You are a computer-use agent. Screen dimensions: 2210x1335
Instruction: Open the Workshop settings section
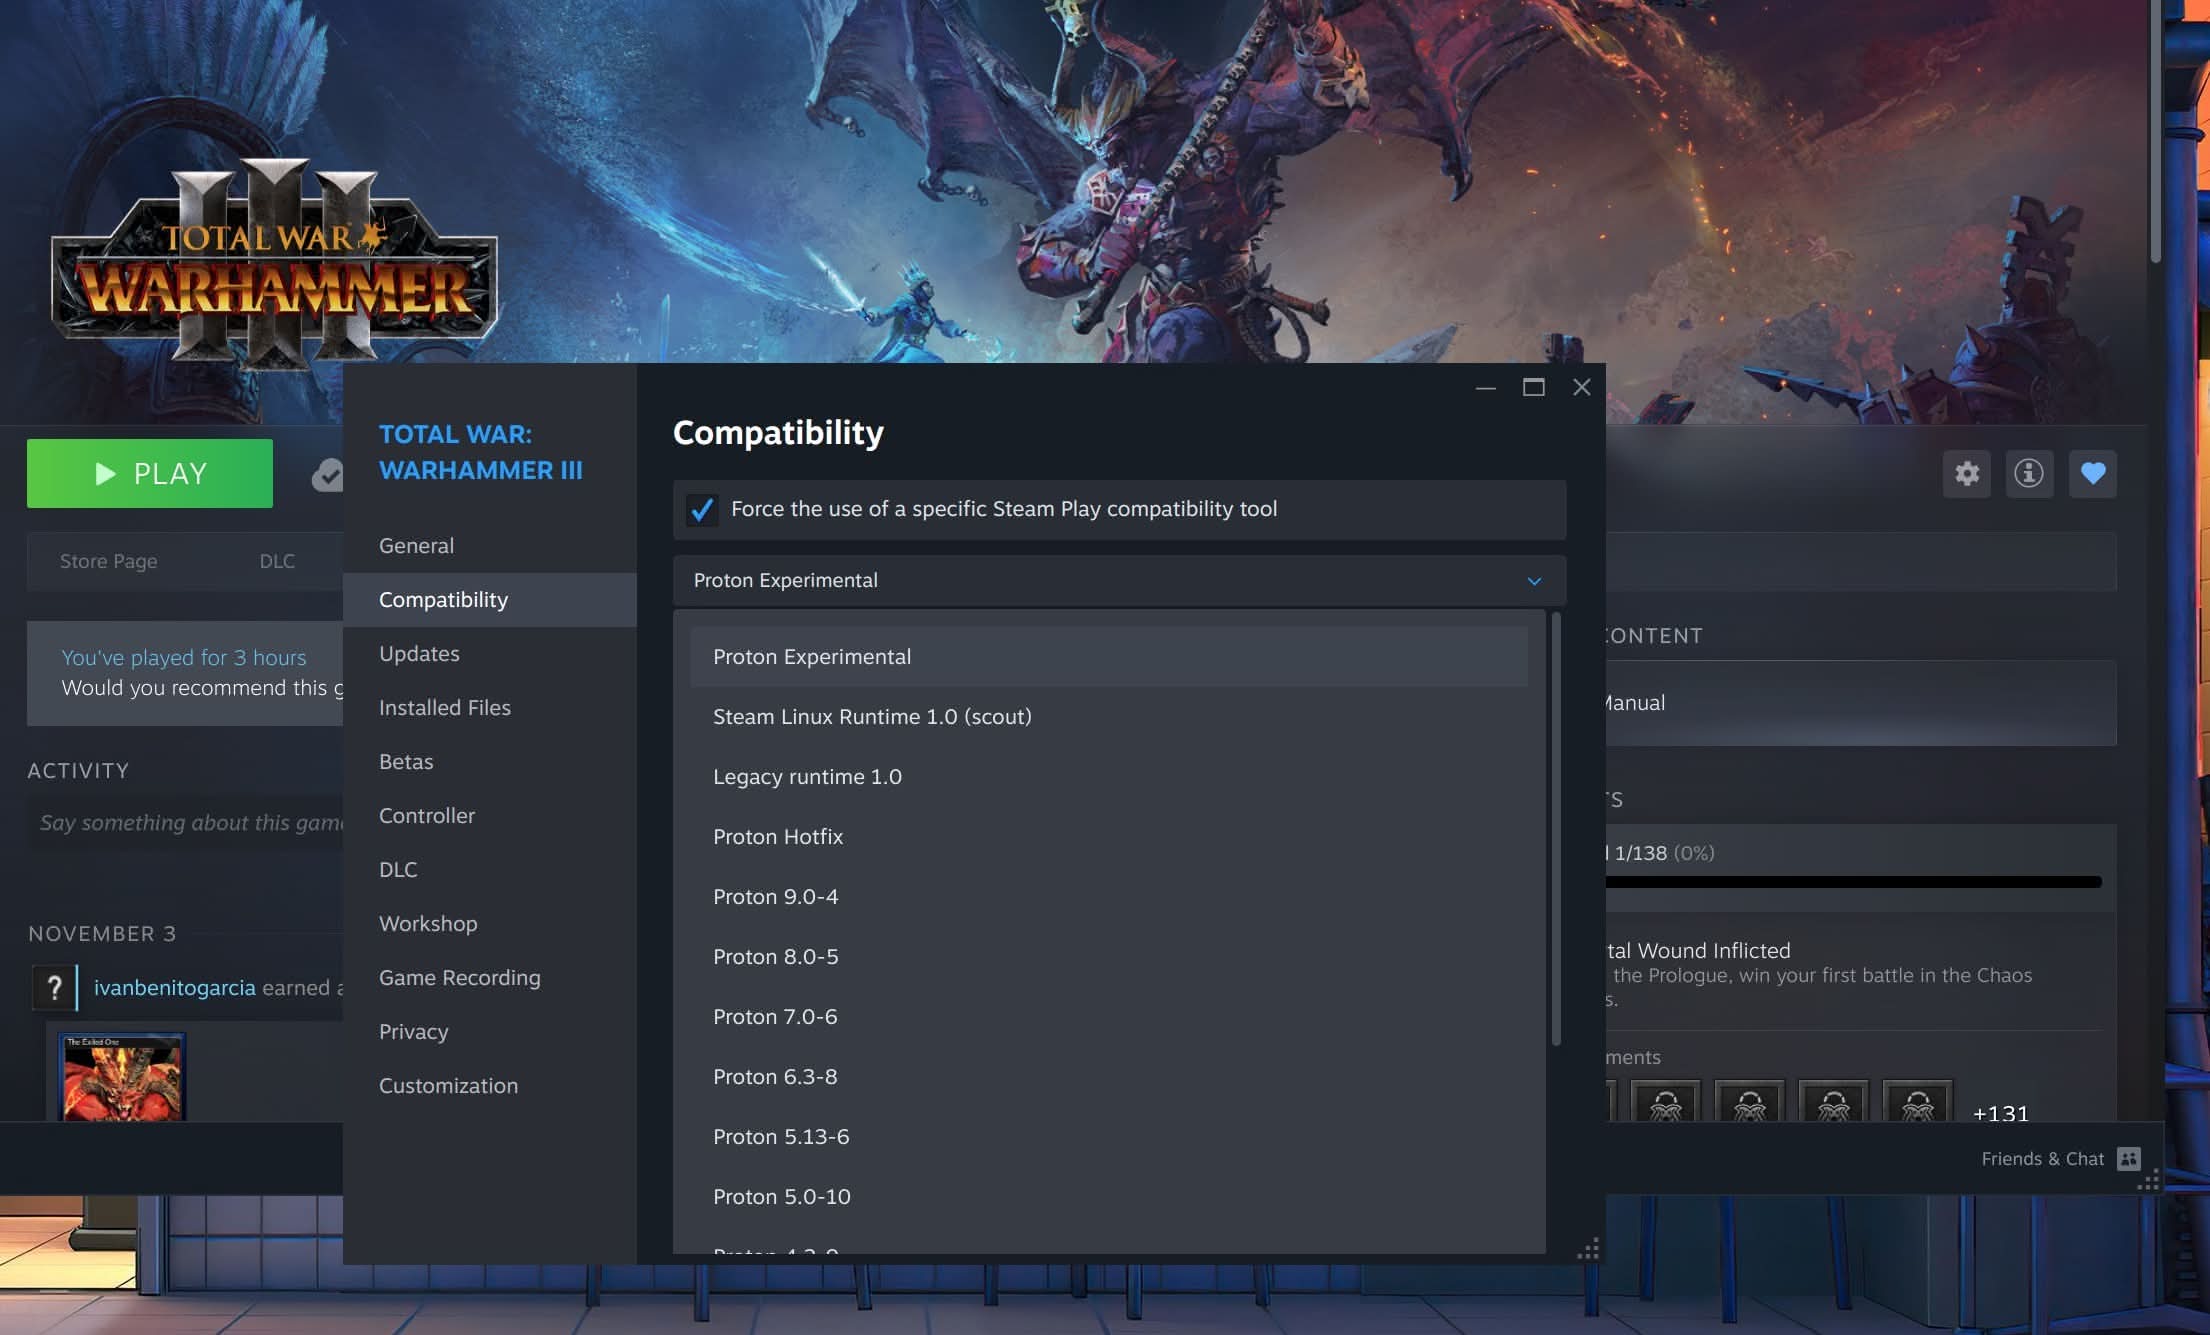click(x=428, y=923)
